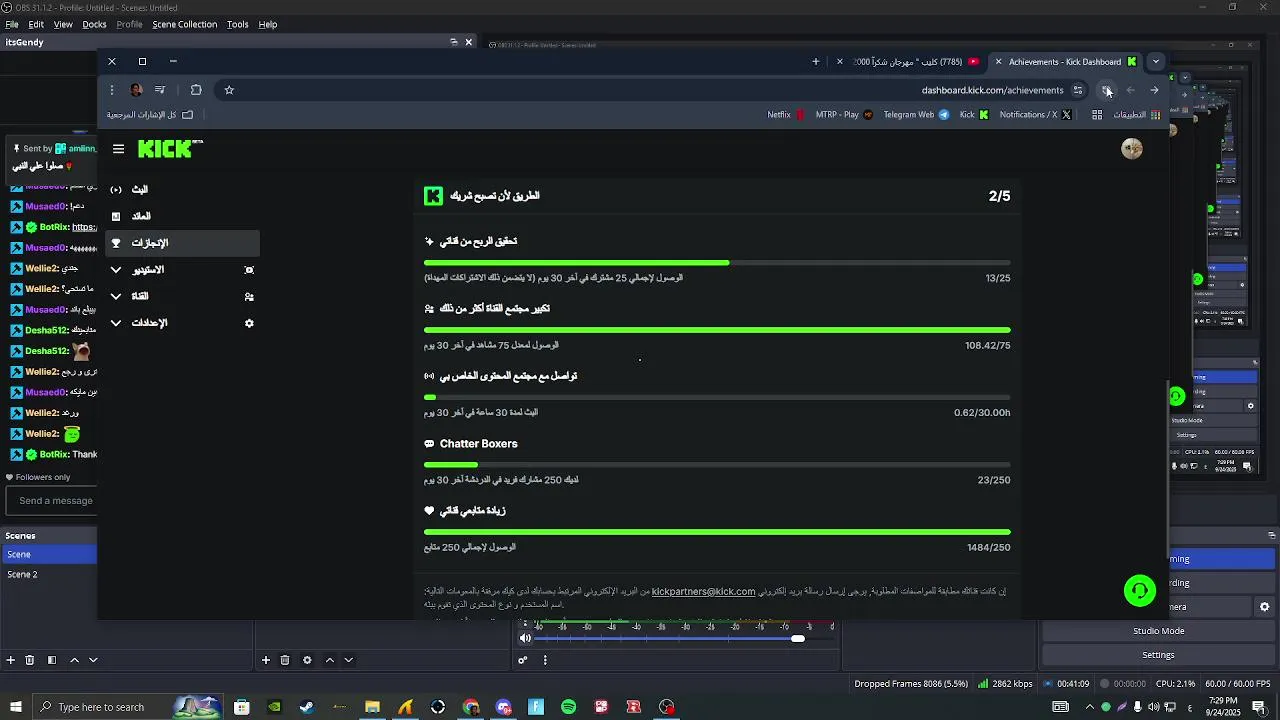Open the OBS Docks menu
This screenshot has height=720, width=1280.
tap(94, 24)
